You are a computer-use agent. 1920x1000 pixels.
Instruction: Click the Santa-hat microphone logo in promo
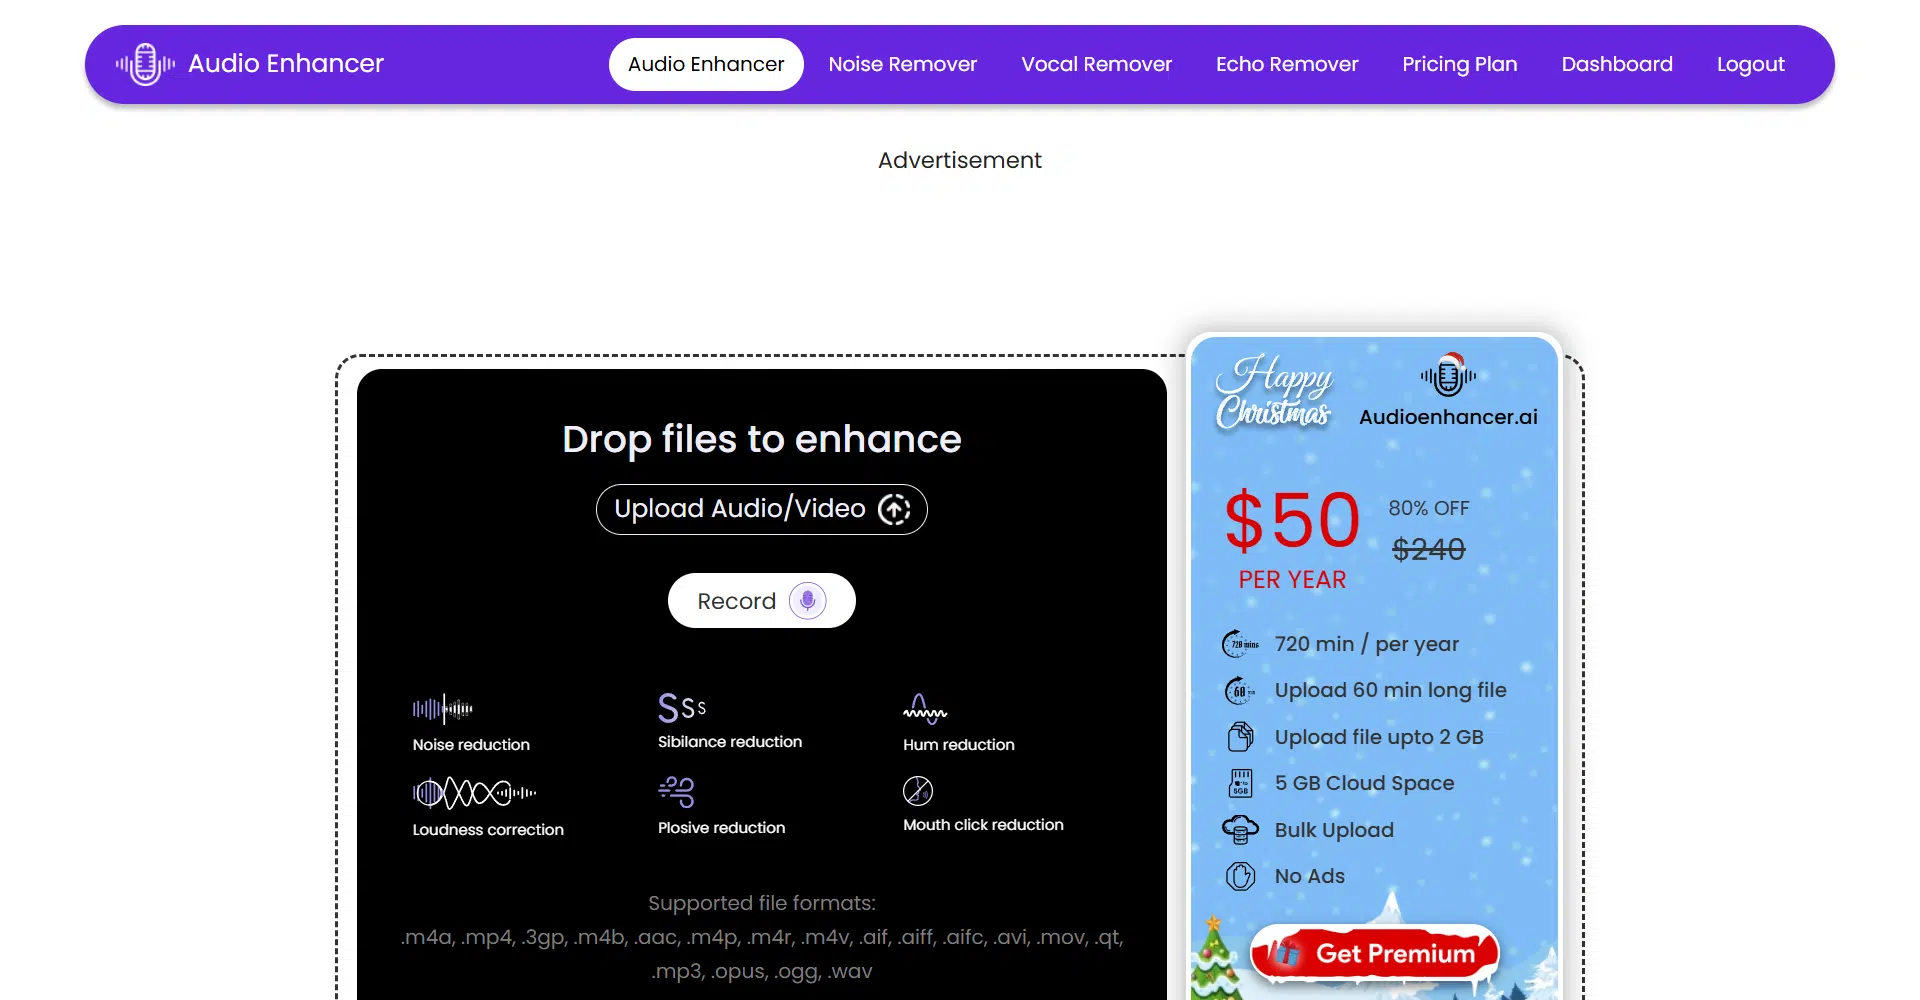1447,375
